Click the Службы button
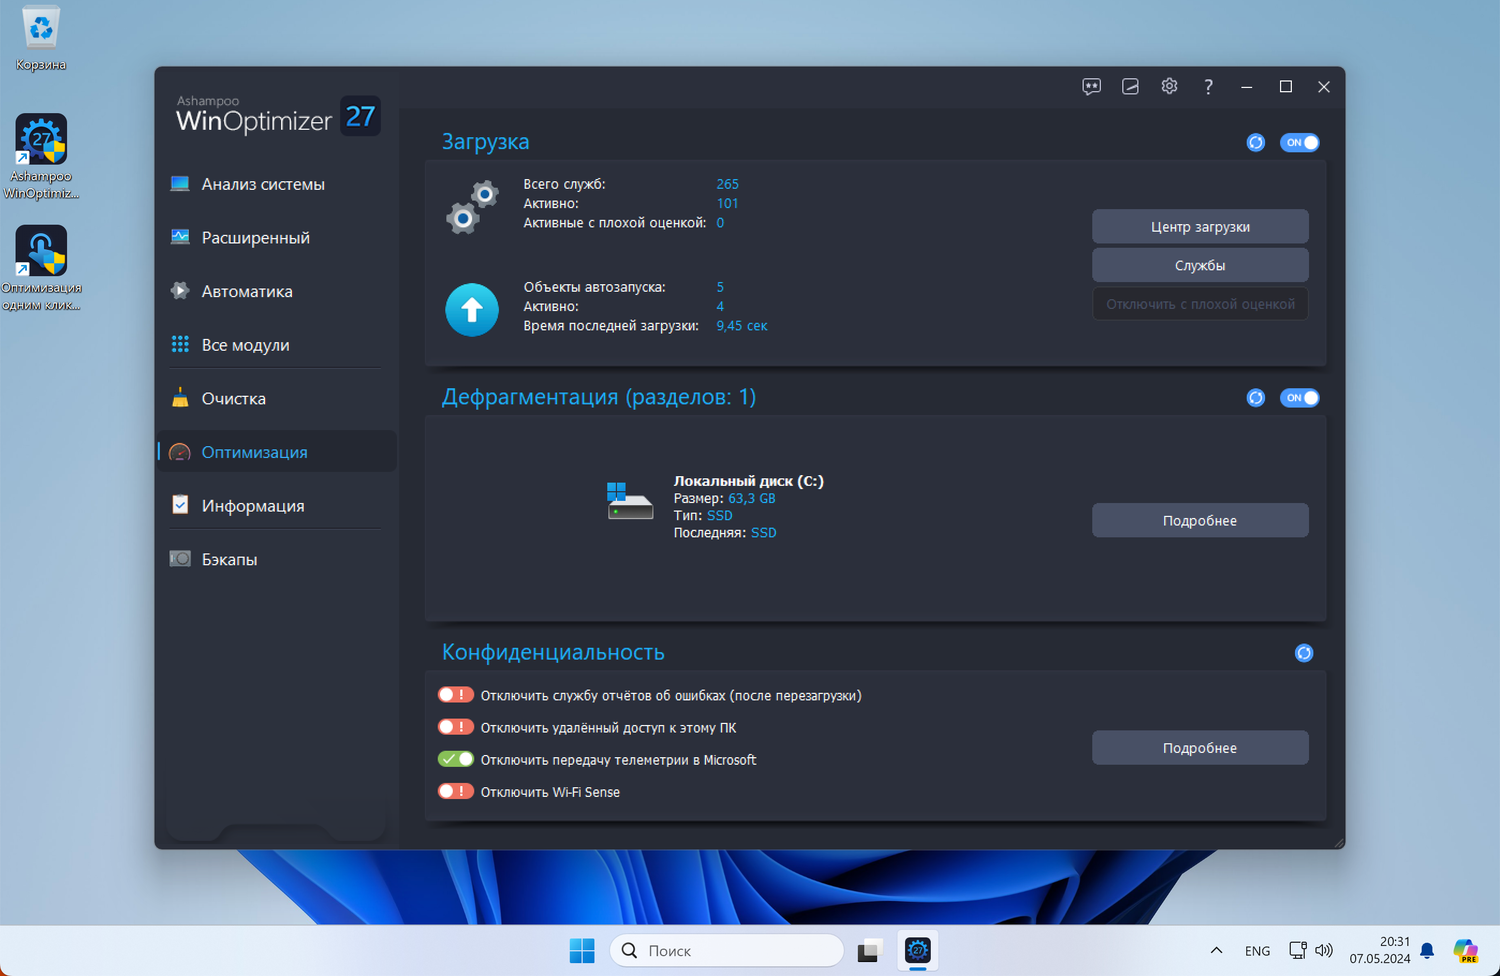 1200,265
